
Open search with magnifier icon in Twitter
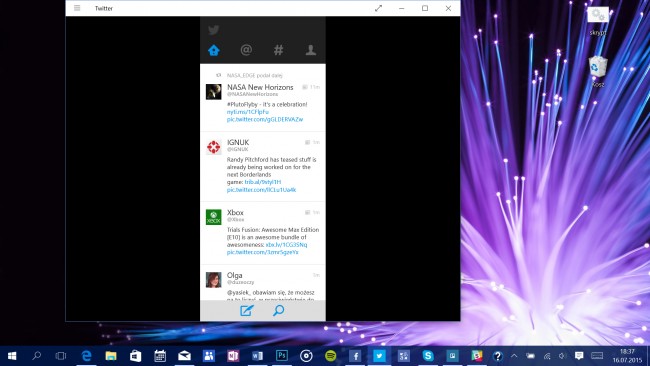[x=279, y=310]
